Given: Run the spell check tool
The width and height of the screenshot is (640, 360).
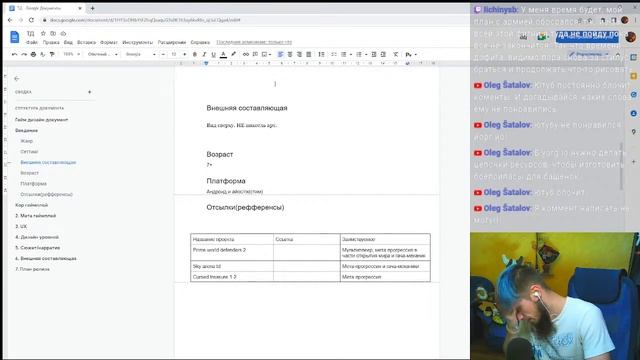Looking at the screenshot, I should (42, 54).
